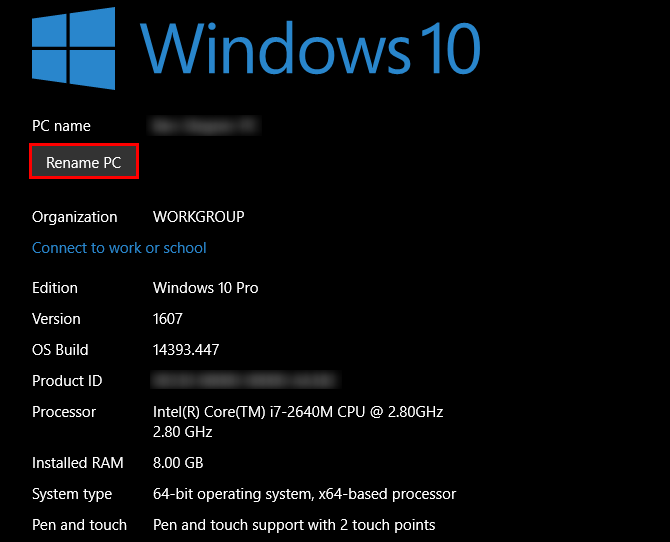Click the blurred PC name value
The image size is (670, 542).
coord(204,126)
